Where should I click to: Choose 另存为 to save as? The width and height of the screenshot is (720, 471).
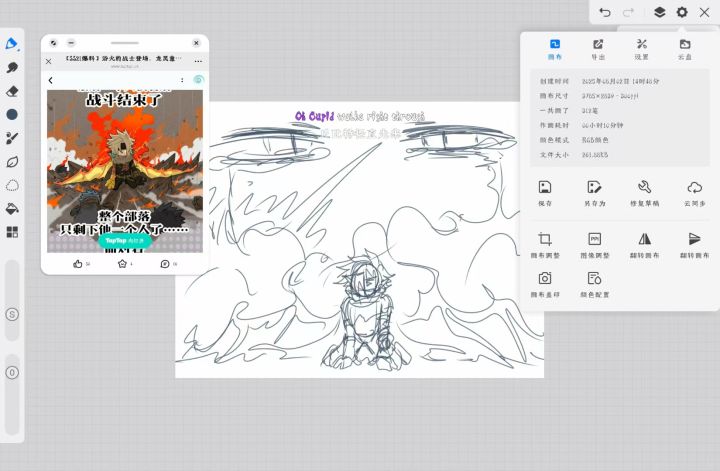click(x=594, y=193)
